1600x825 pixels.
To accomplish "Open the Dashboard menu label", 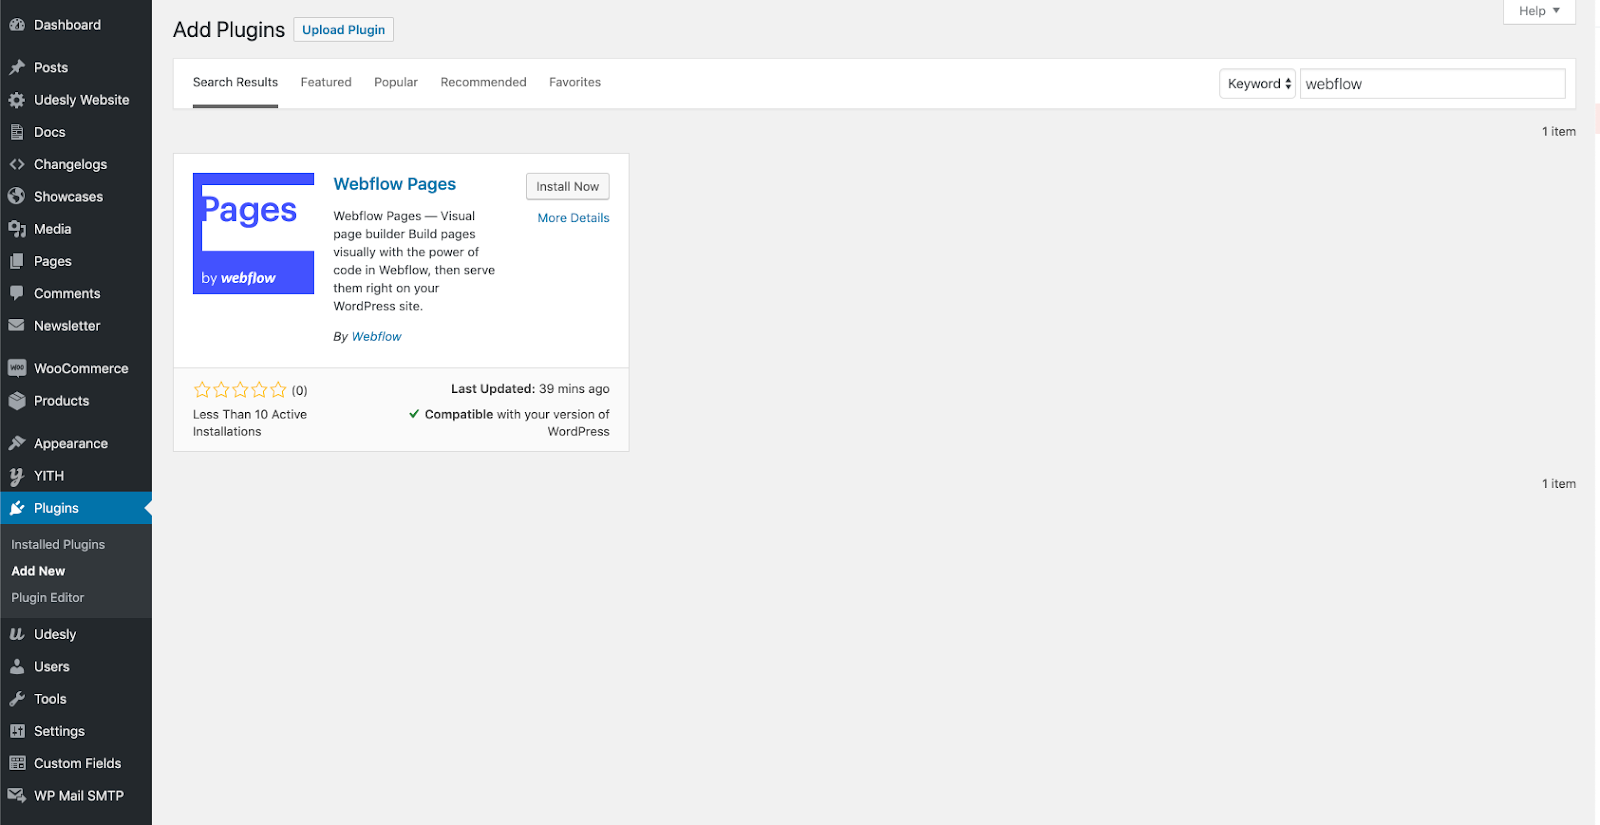I will tap(67, 25).
